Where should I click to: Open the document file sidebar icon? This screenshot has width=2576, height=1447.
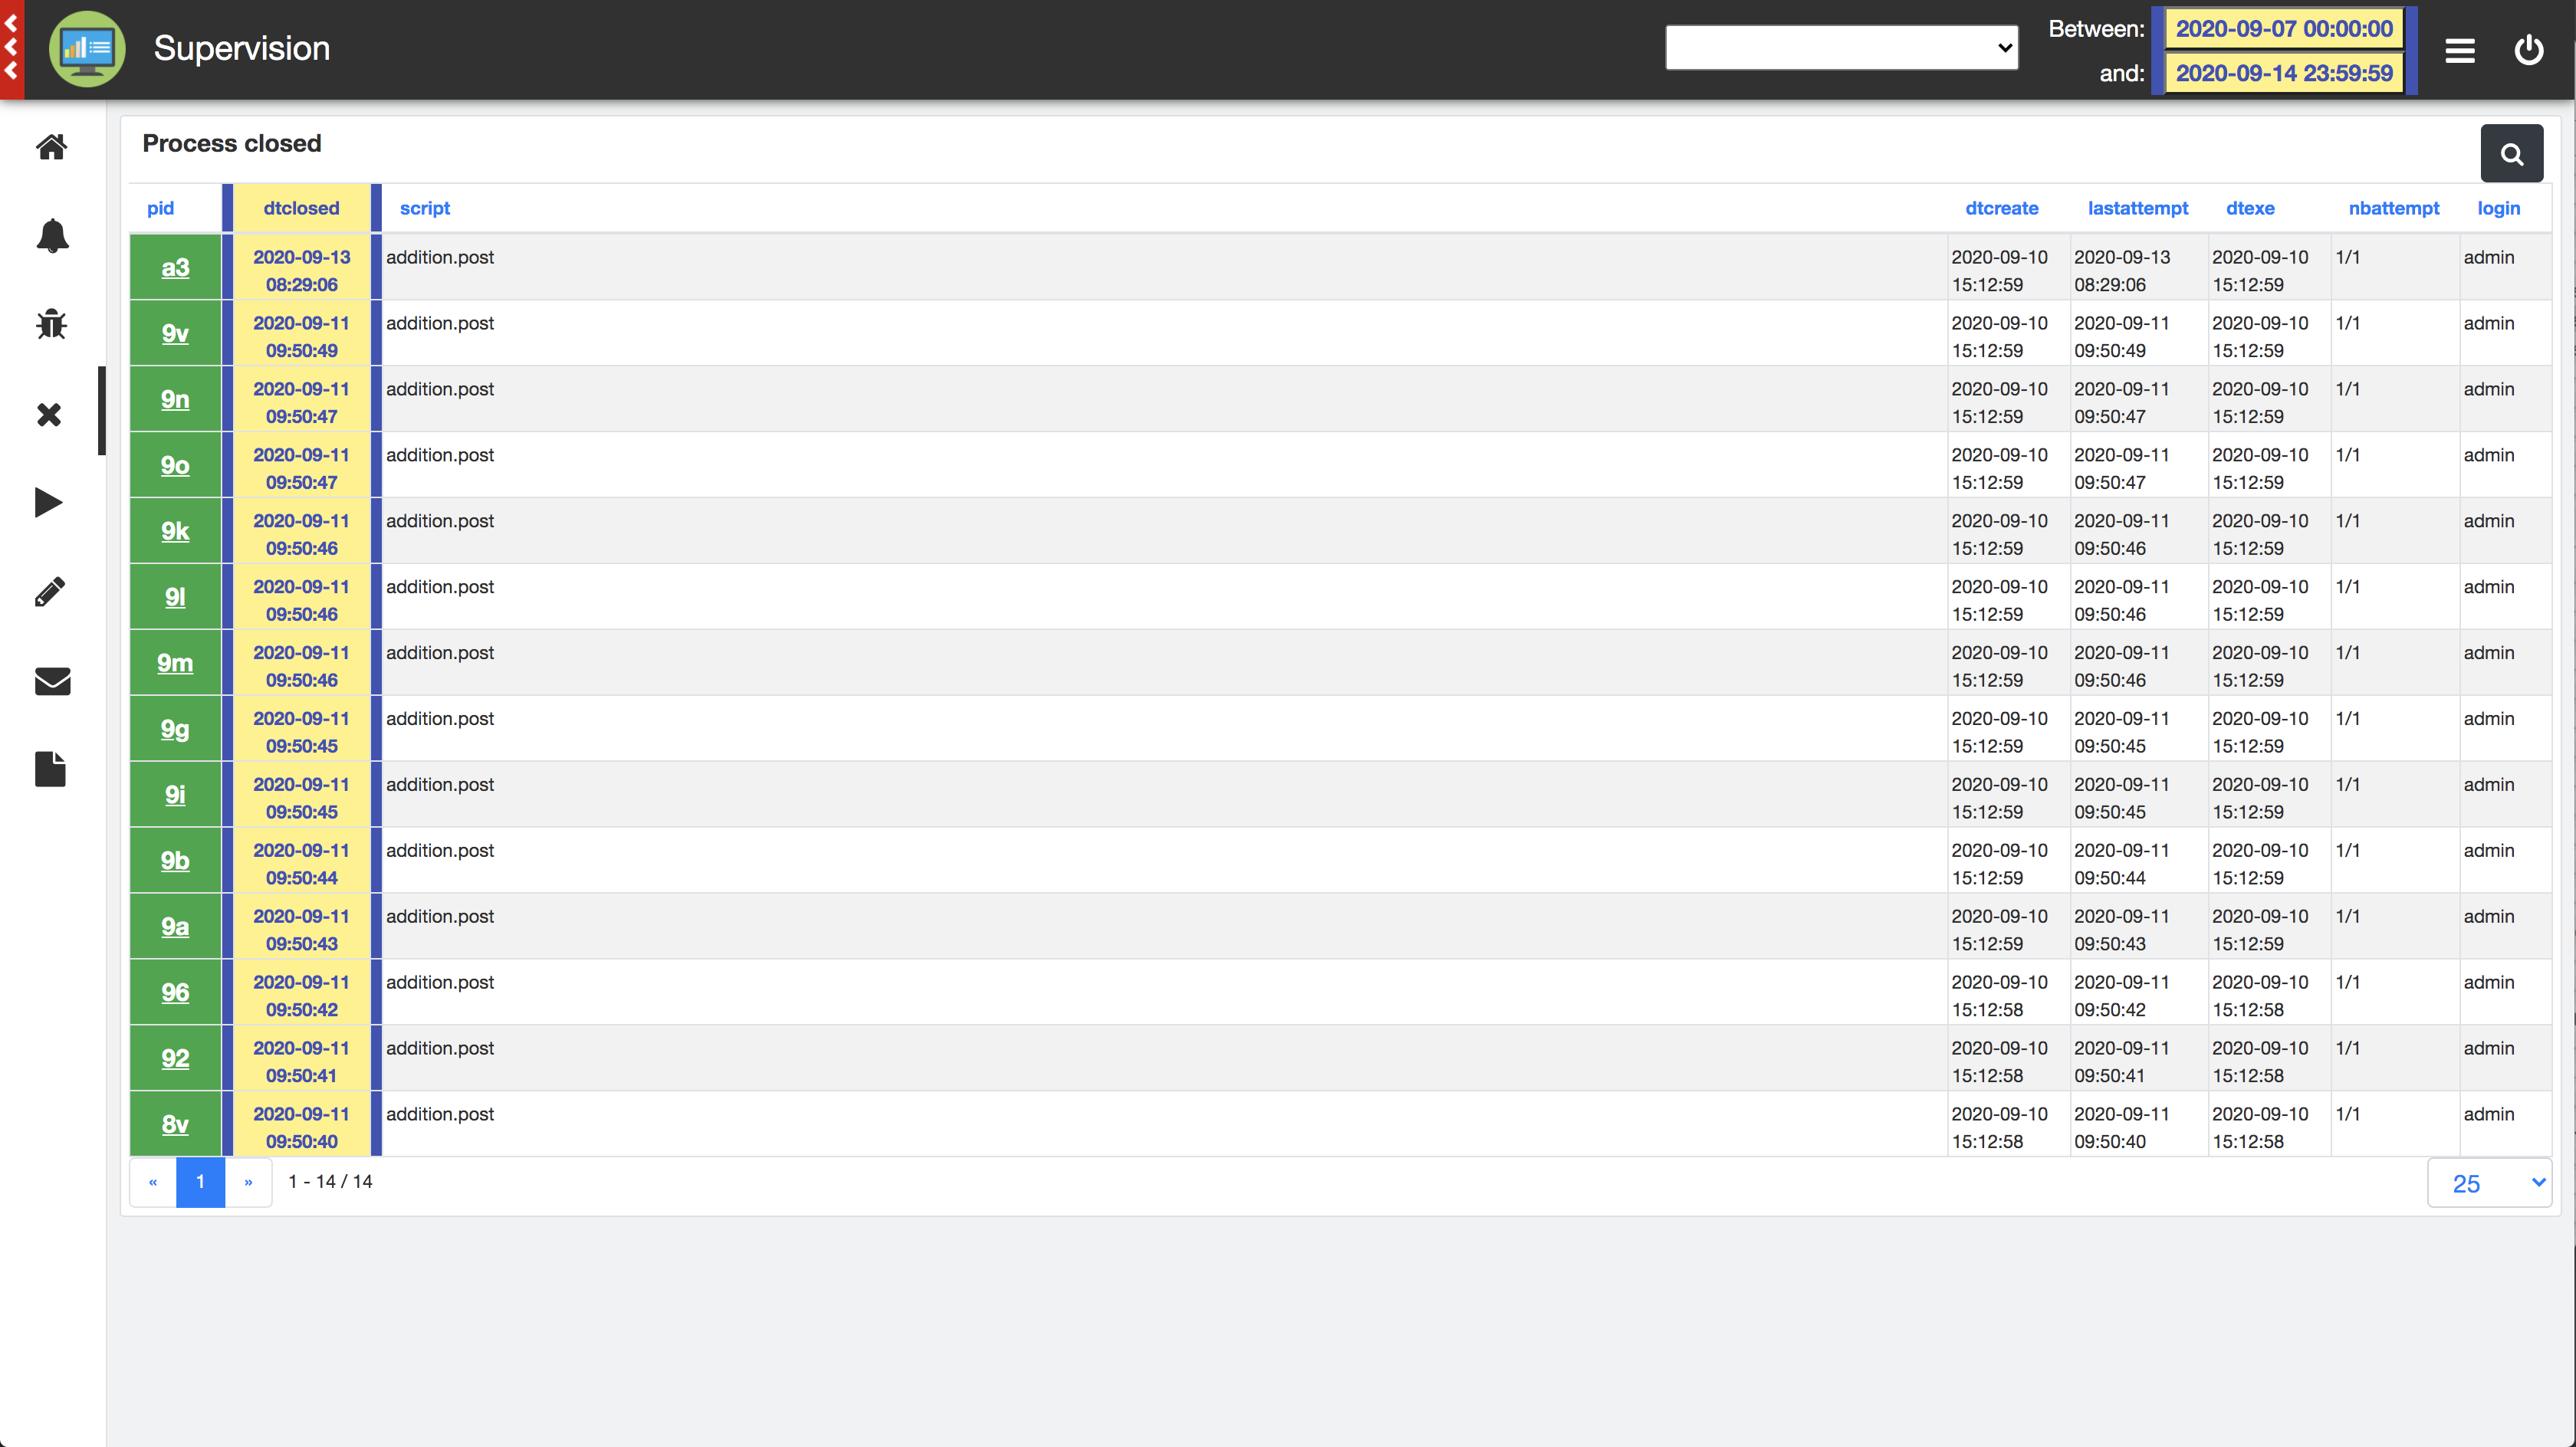pos(50,769)
